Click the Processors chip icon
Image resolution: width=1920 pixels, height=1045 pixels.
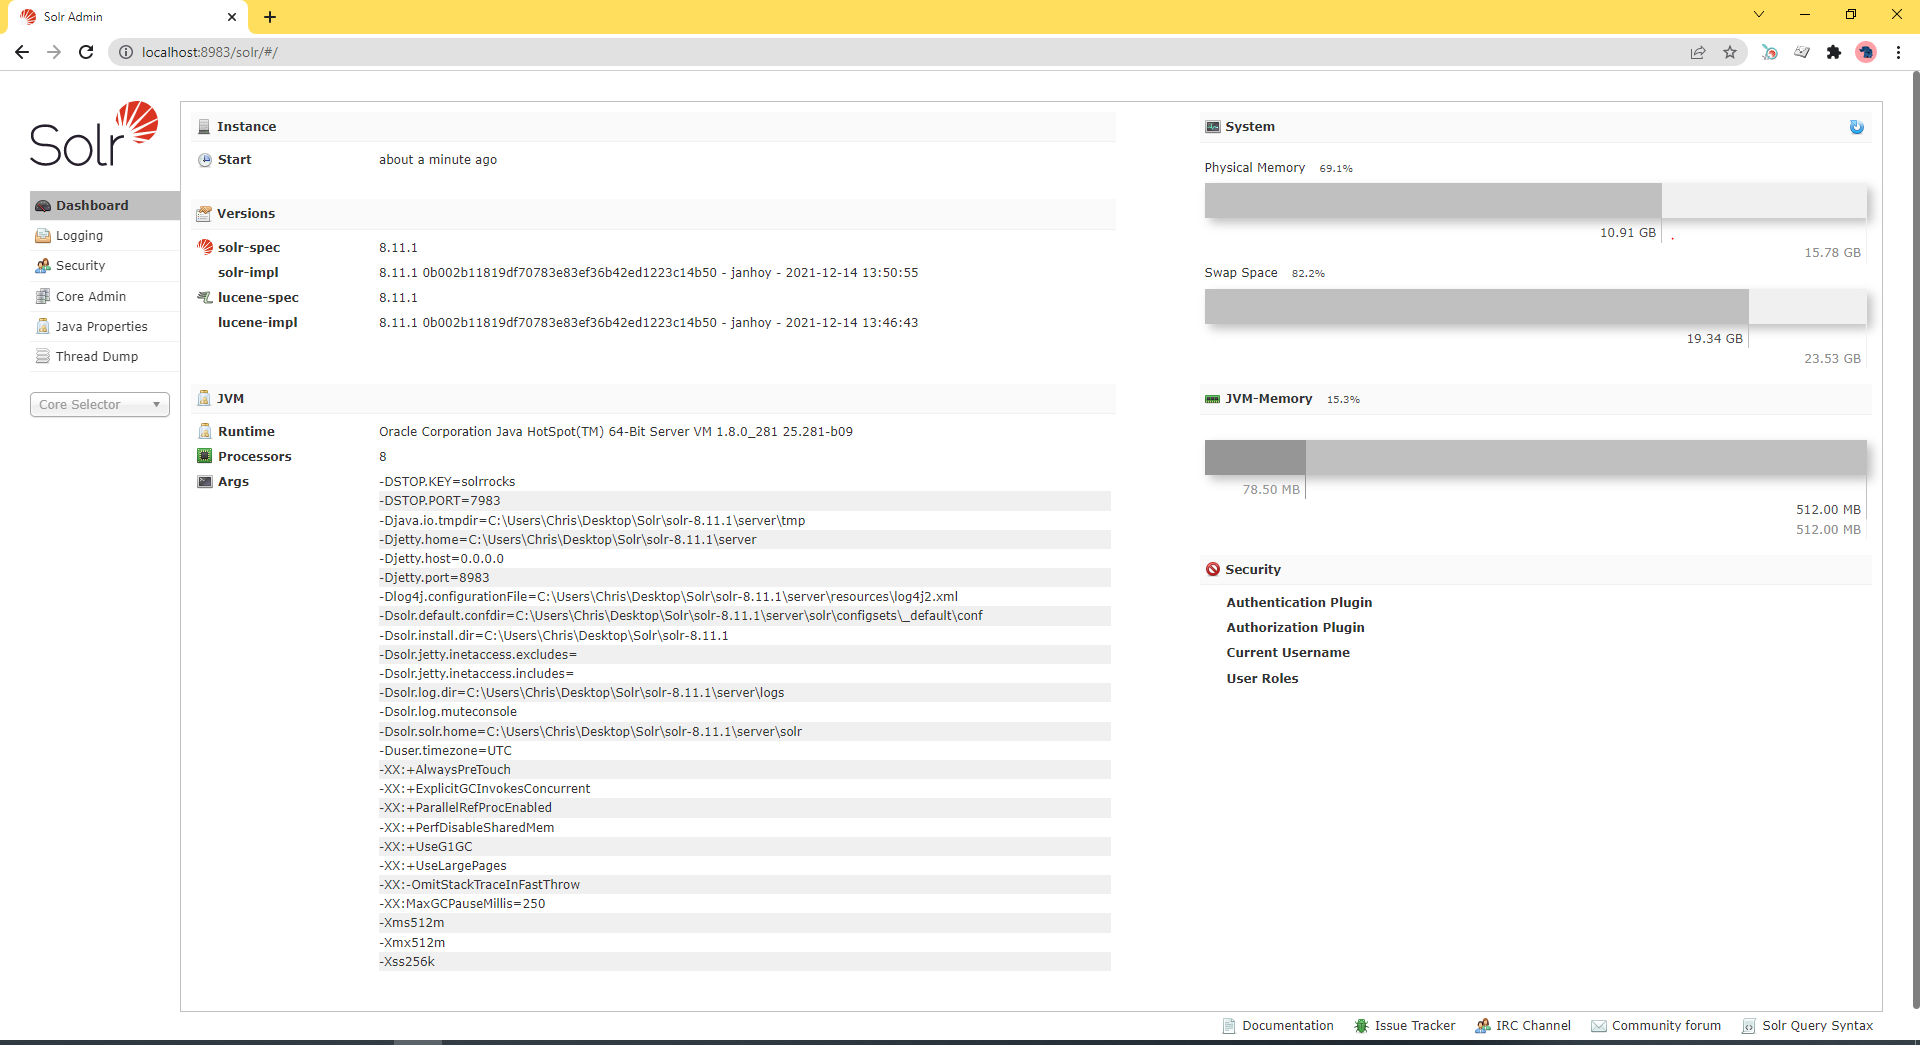tap(205, 456)
